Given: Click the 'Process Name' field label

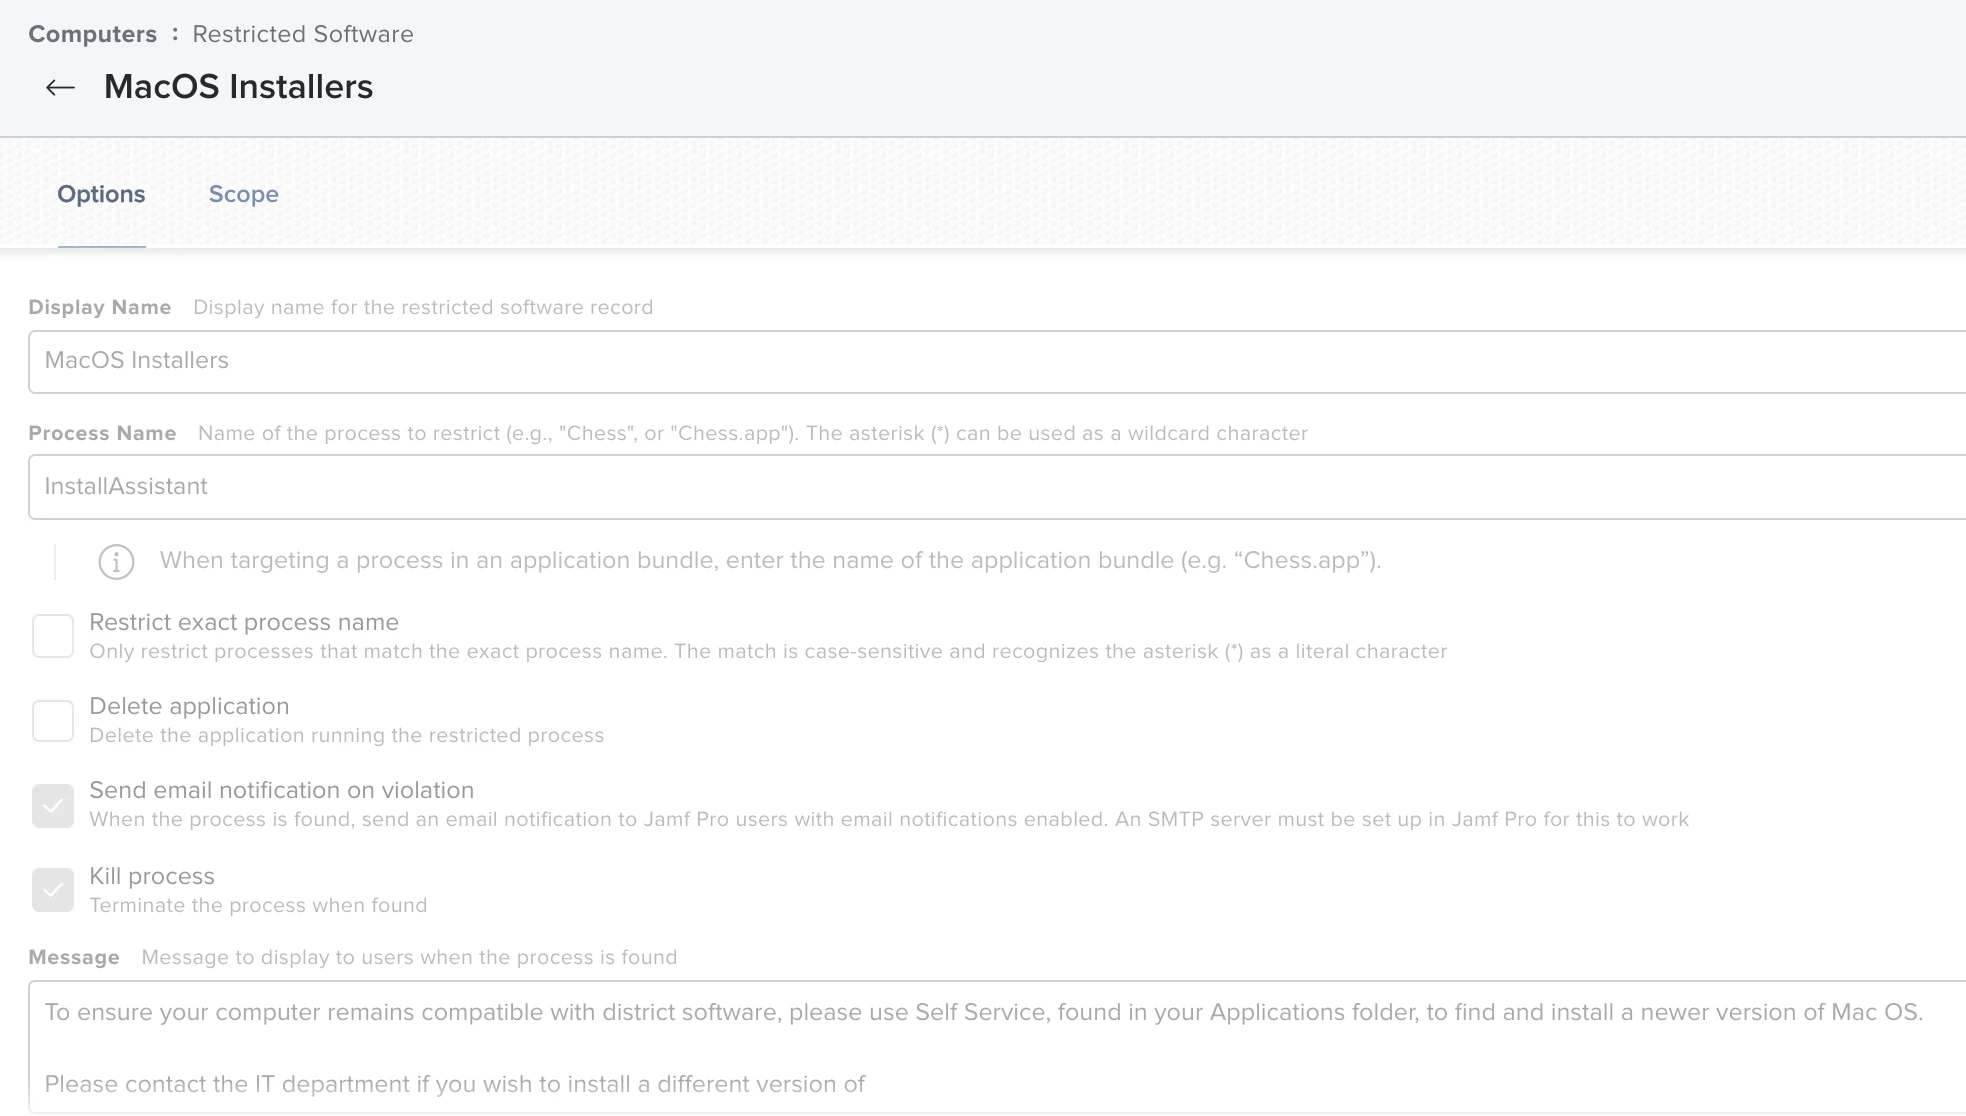Looking at the screenshot, I should point(102,433).
